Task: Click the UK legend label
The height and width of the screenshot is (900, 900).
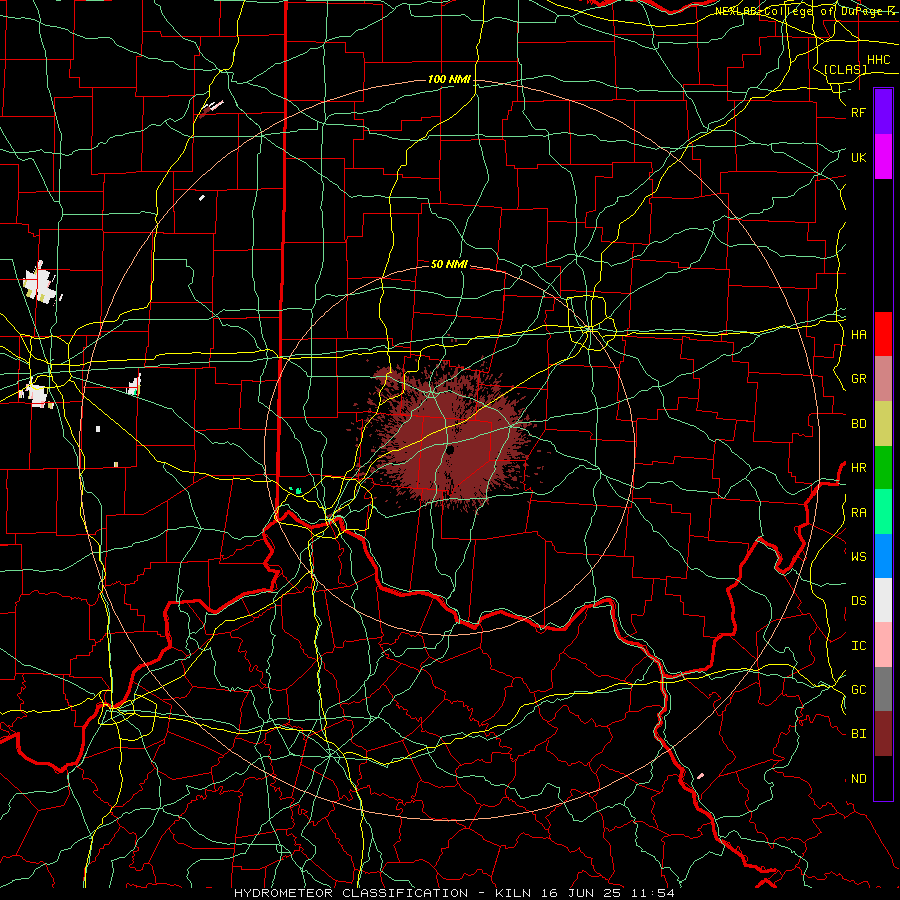Action: tap(858, 157)
